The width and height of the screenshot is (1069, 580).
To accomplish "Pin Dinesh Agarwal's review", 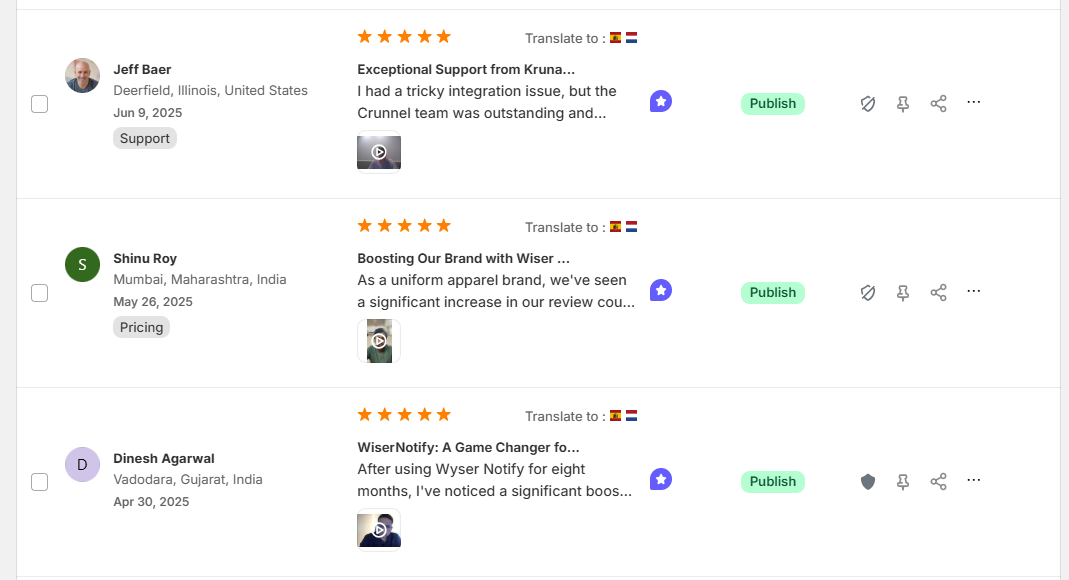I will [x=903, y=482].
